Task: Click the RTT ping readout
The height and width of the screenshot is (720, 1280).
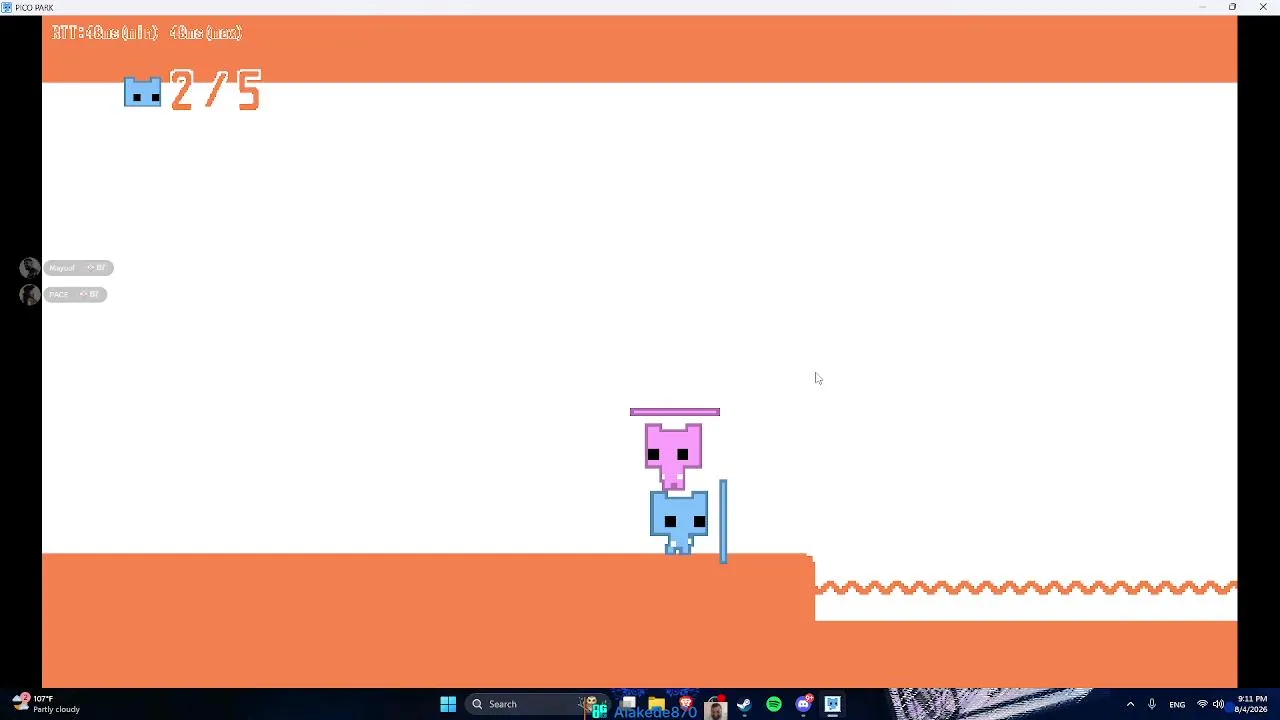Action: pos(147,33)
